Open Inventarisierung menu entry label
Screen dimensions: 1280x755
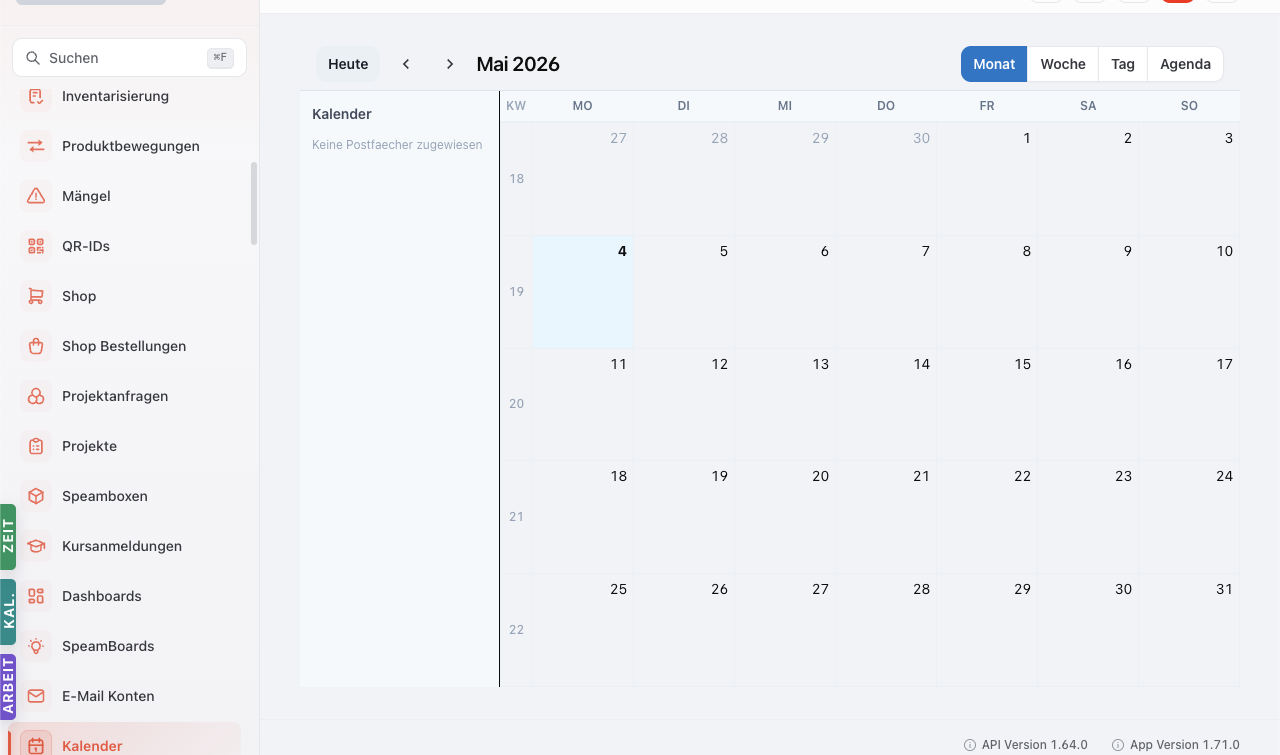(x=115, y=96)
